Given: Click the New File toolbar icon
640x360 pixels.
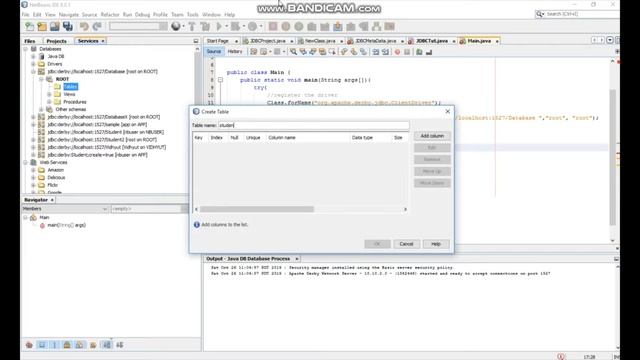Looking at the screenshot, I should click(x=29, y=27).
